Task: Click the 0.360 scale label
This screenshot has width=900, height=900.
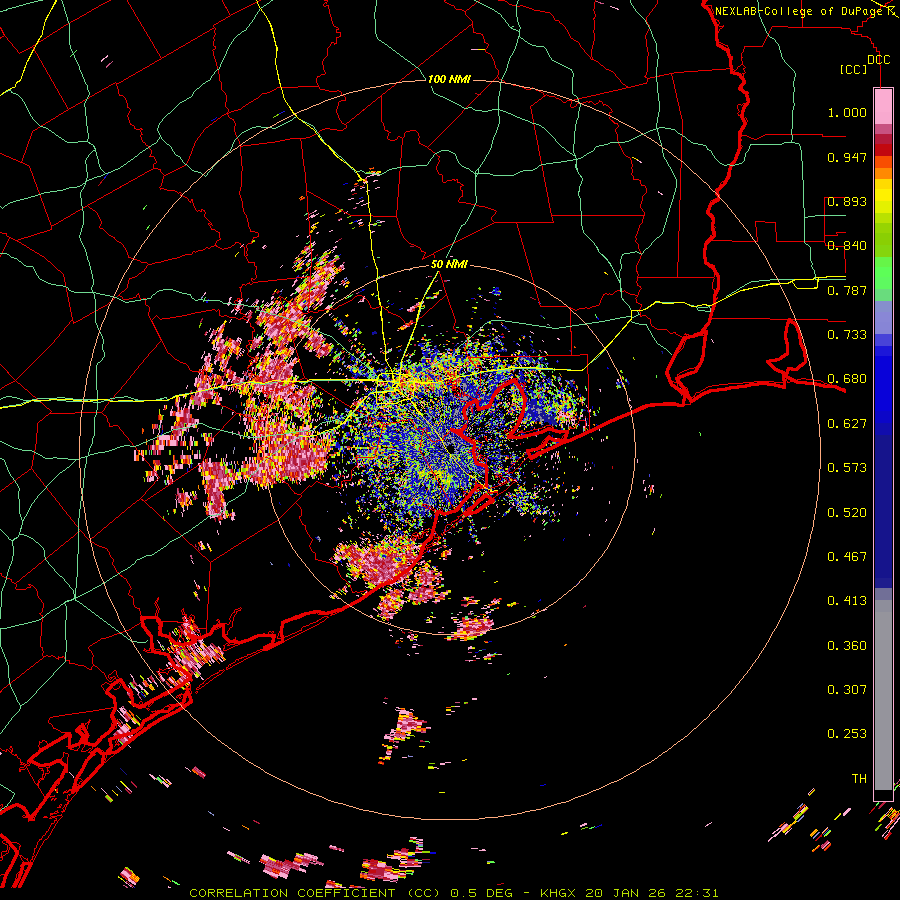Action: [x=847, y=646]
